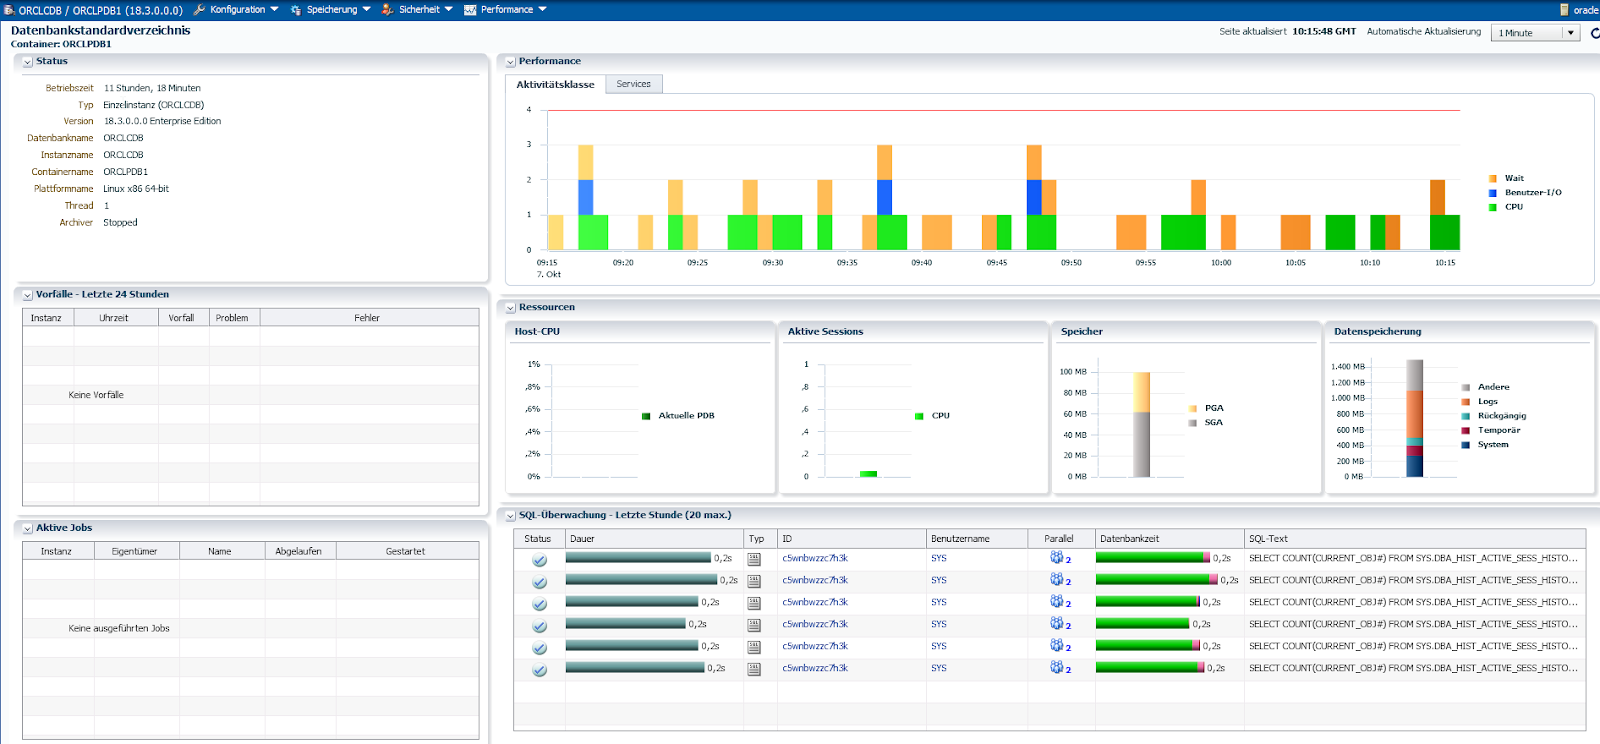Click the Parallel column header
Viewport: 1600px width, 744px height.
(x=1061, y=539)
